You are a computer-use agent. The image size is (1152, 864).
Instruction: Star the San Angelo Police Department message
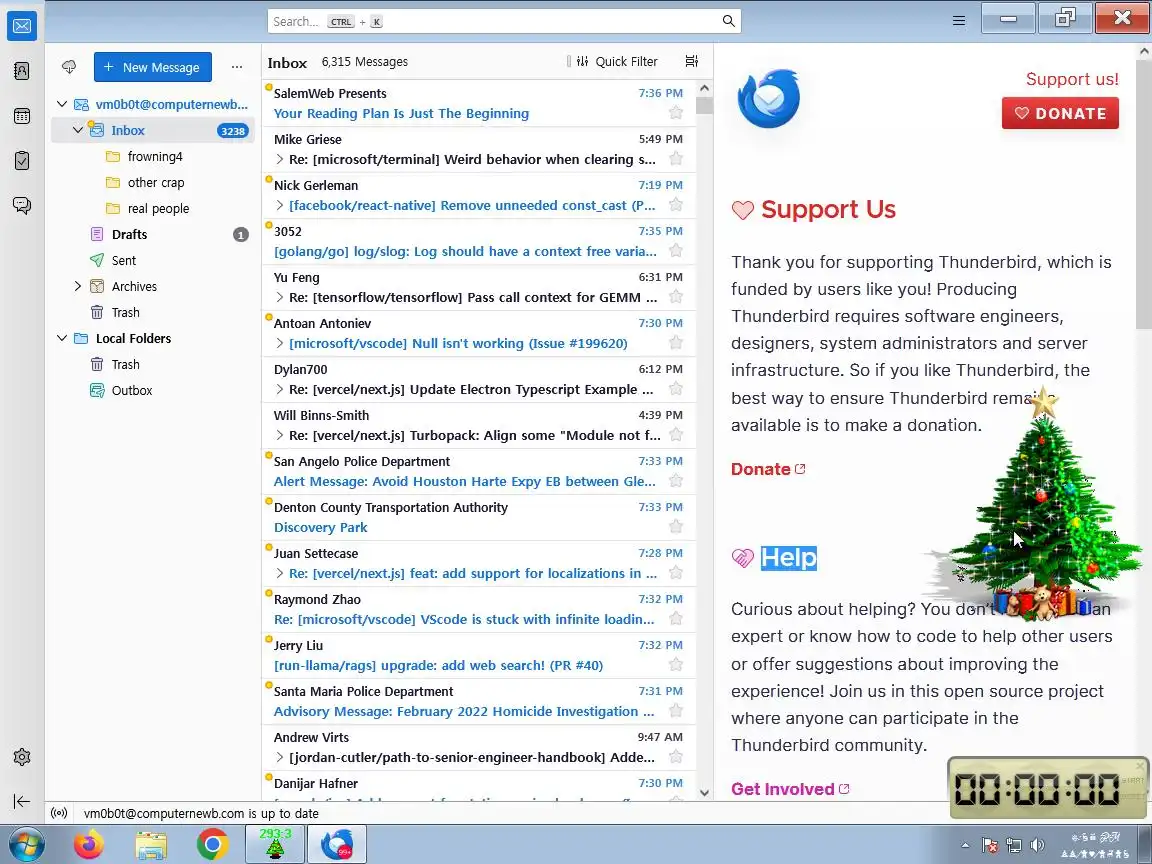pos(676,480)
